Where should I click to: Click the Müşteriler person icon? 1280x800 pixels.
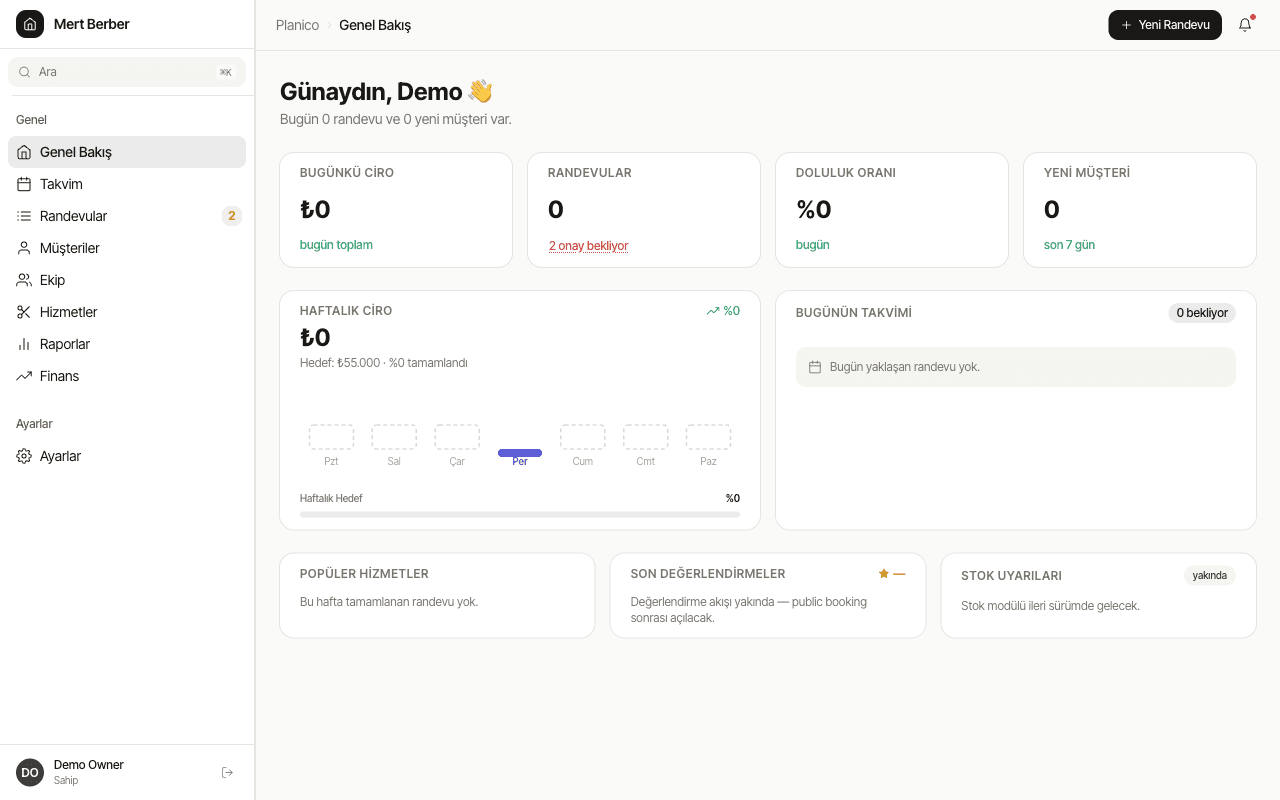(x=24, y=248)
